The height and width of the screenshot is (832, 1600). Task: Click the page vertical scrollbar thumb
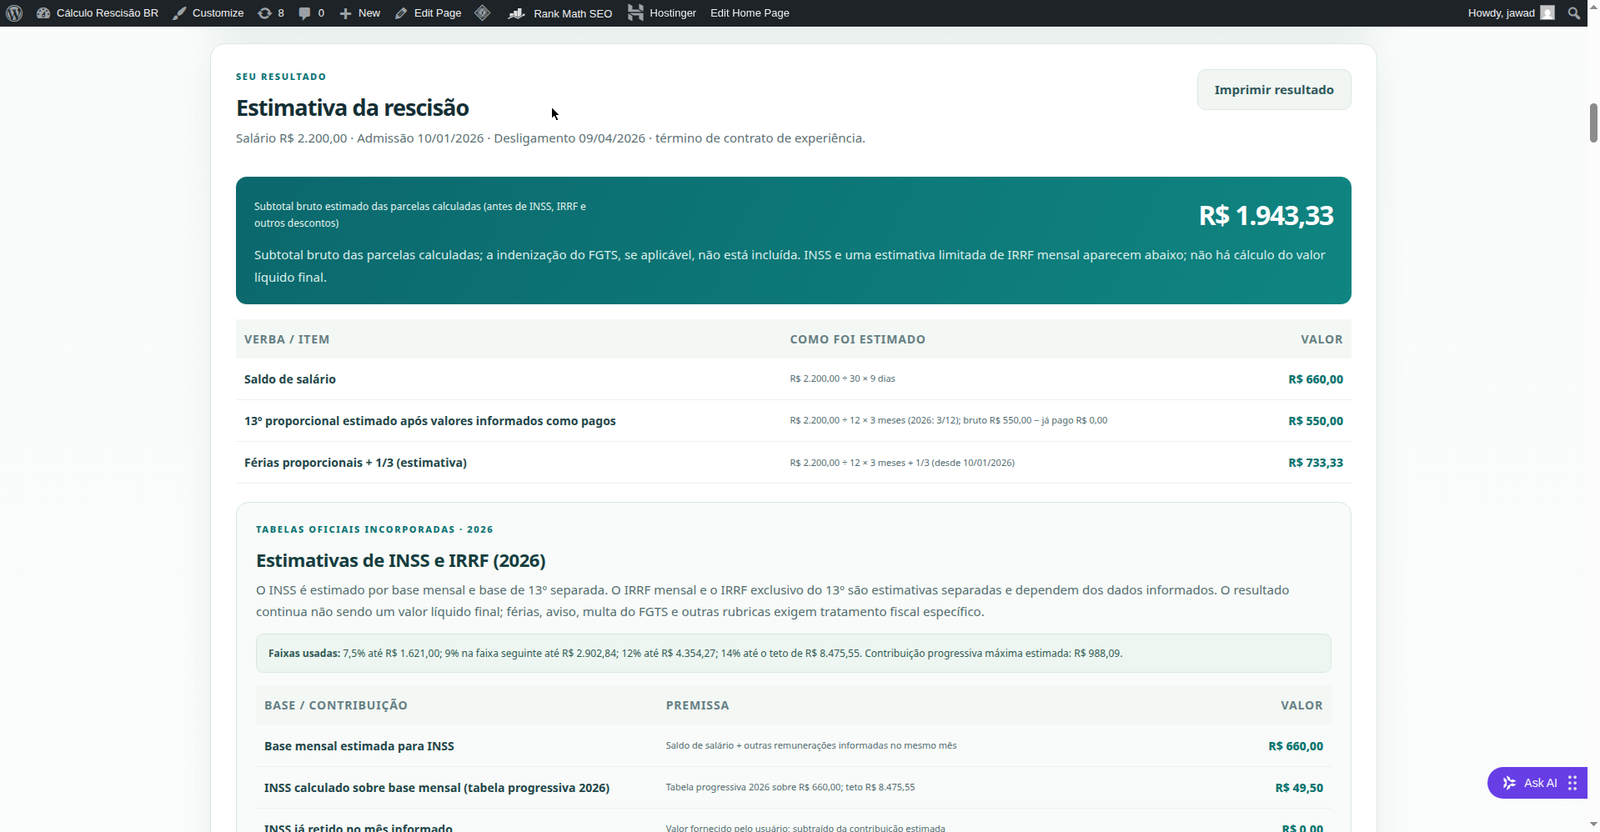[1593, 122]
